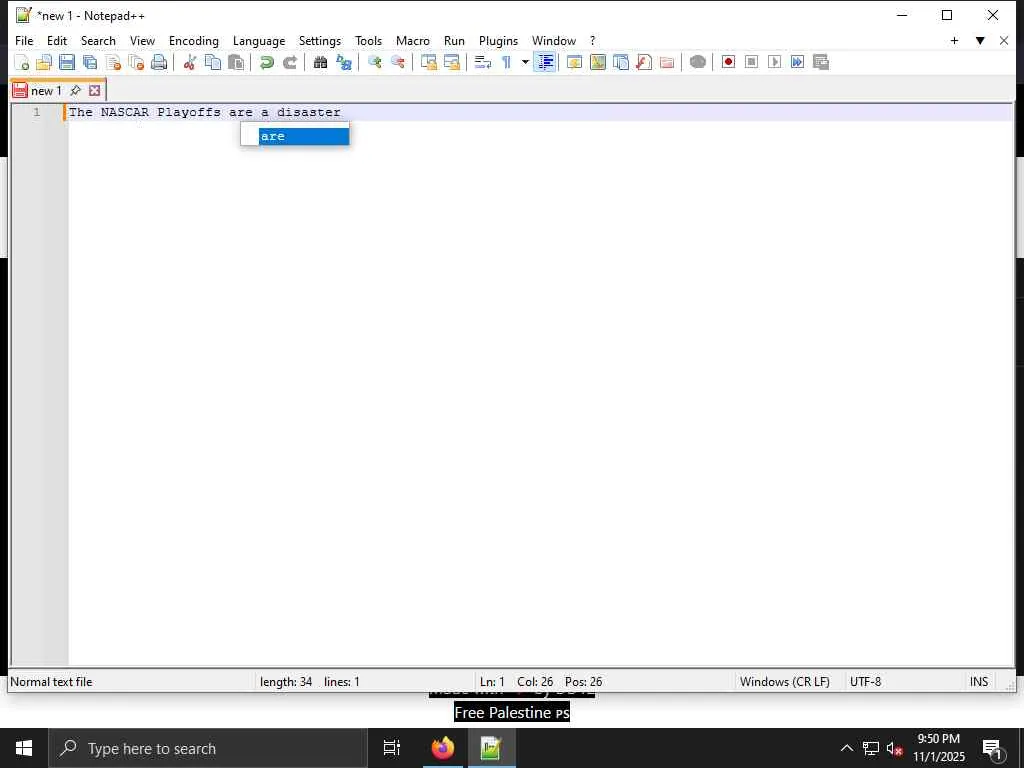Click the Stop Recording macro icon
This screenshot has height=768, width=1024.
pyautogui.click(x=751, y=62)
